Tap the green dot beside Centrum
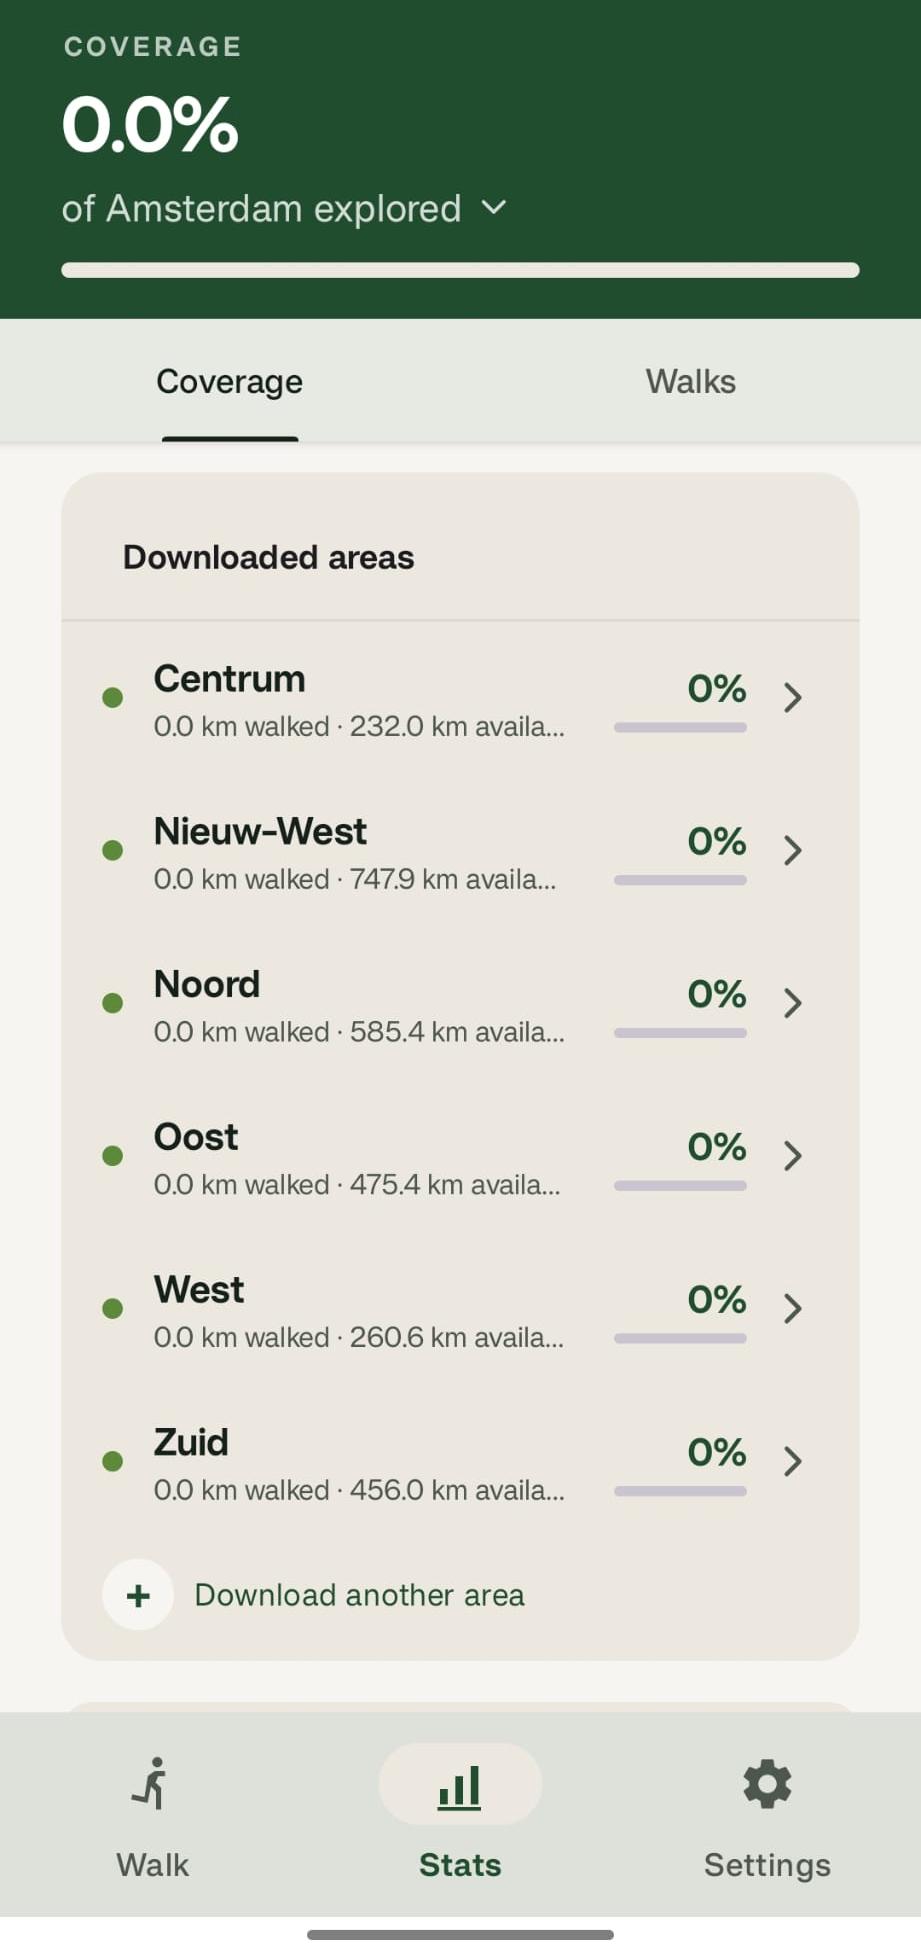Viewport: 921px width, 1958px height. 113,697
